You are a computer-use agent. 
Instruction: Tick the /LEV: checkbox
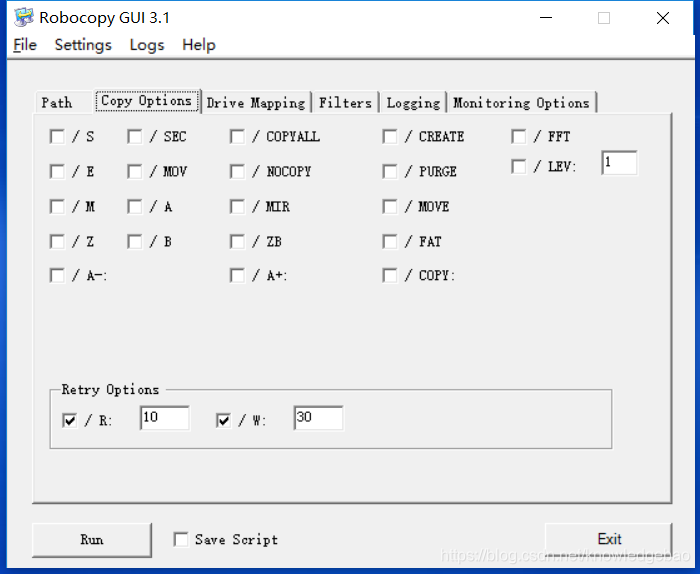[x=518, y=167]
